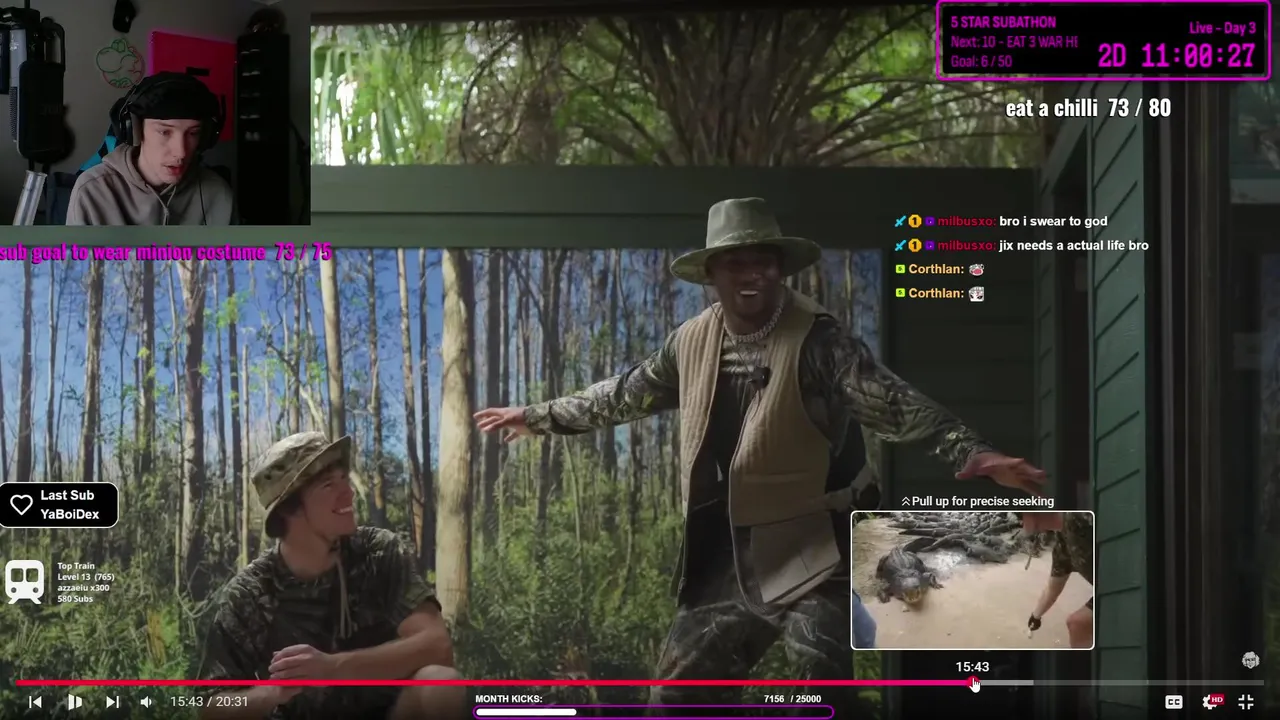Mute the video volume speaker icon
This screenshot has height=720, width=1280.
point(146,702)
